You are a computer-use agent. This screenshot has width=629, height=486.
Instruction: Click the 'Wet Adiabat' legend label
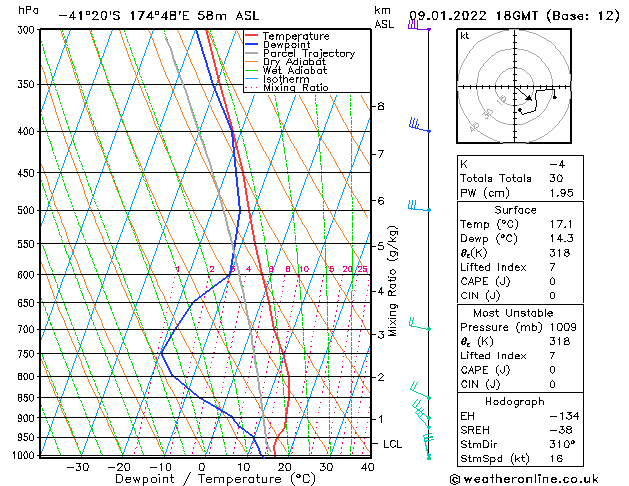(x=295, y=70)
